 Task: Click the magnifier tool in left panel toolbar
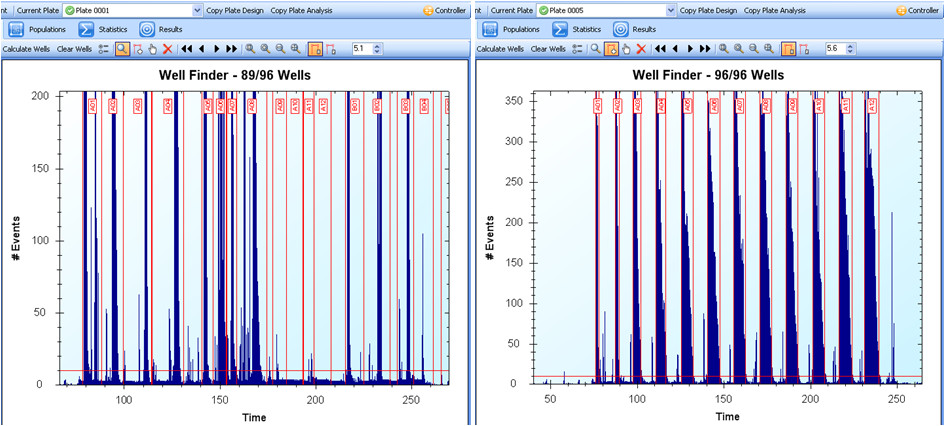[122, 49]
